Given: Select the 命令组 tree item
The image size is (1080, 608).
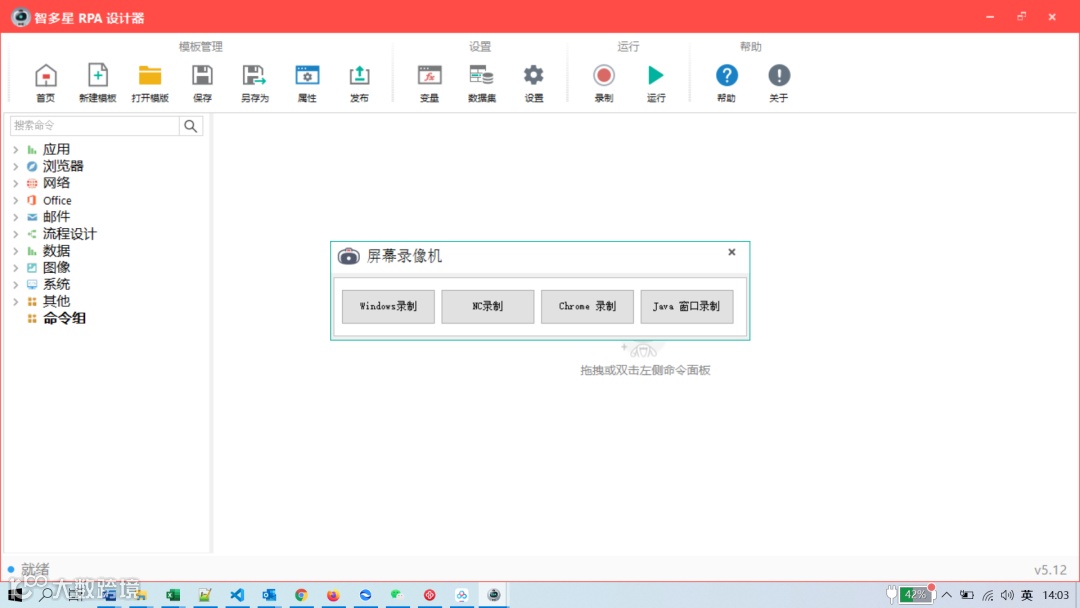Looking at the screenshot, I should point(64,318).
